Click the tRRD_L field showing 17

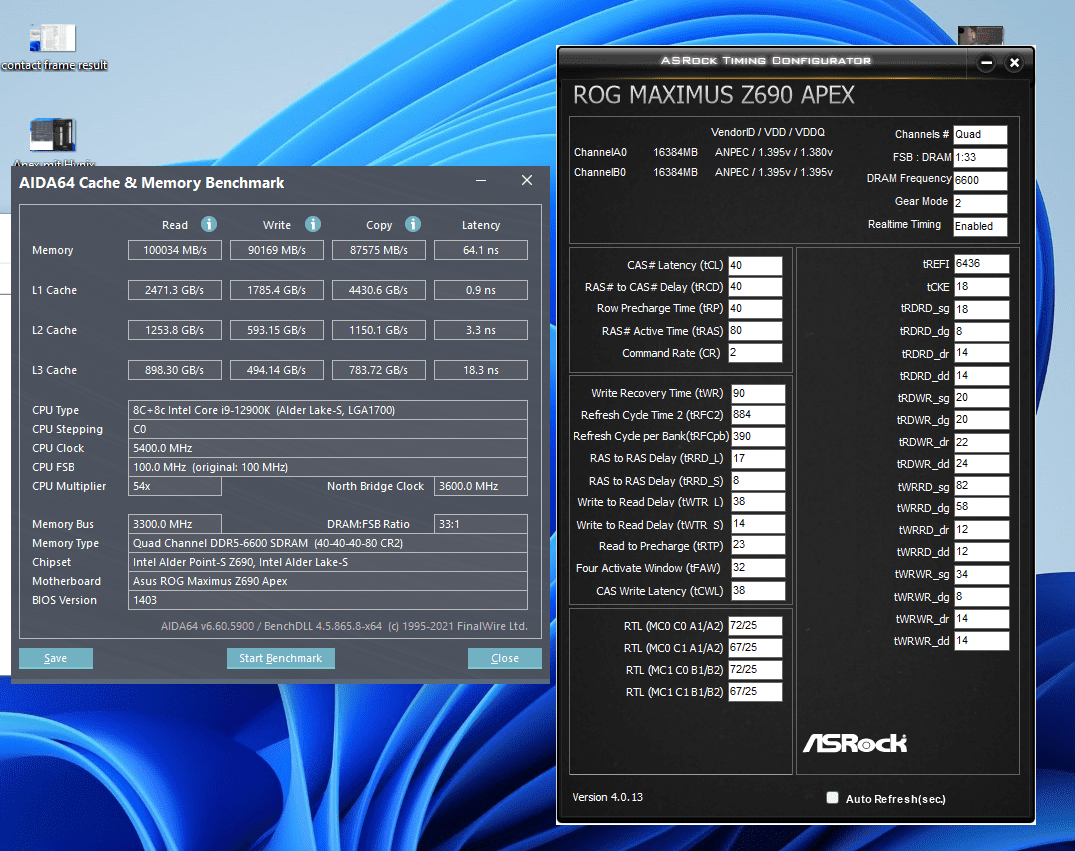(x=758, y=459)
